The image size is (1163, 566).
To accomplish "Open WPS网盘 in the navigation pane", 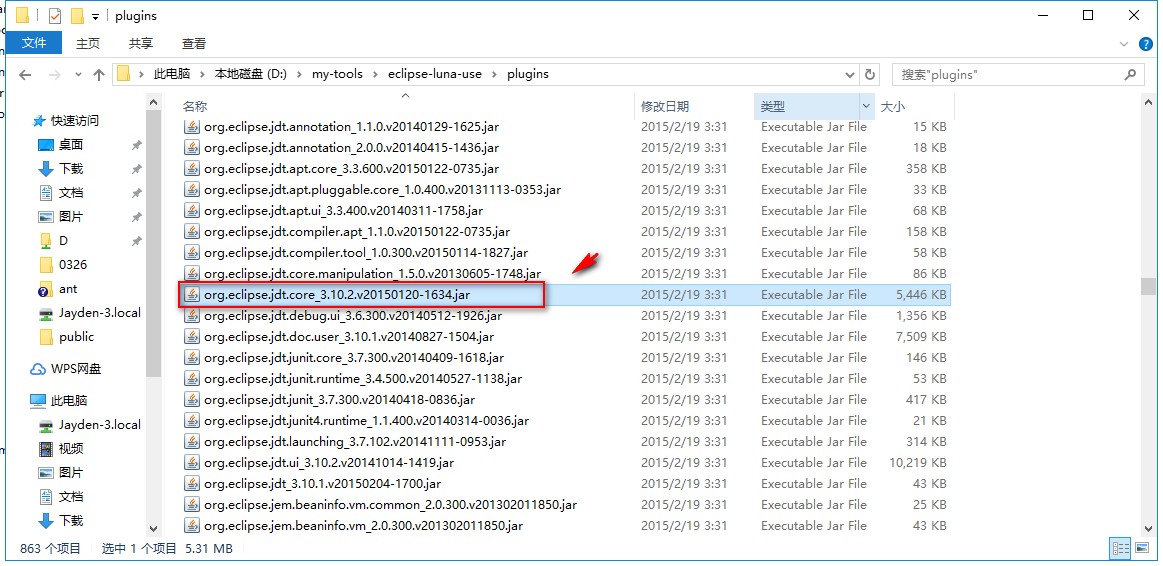I will coord(75,369).
